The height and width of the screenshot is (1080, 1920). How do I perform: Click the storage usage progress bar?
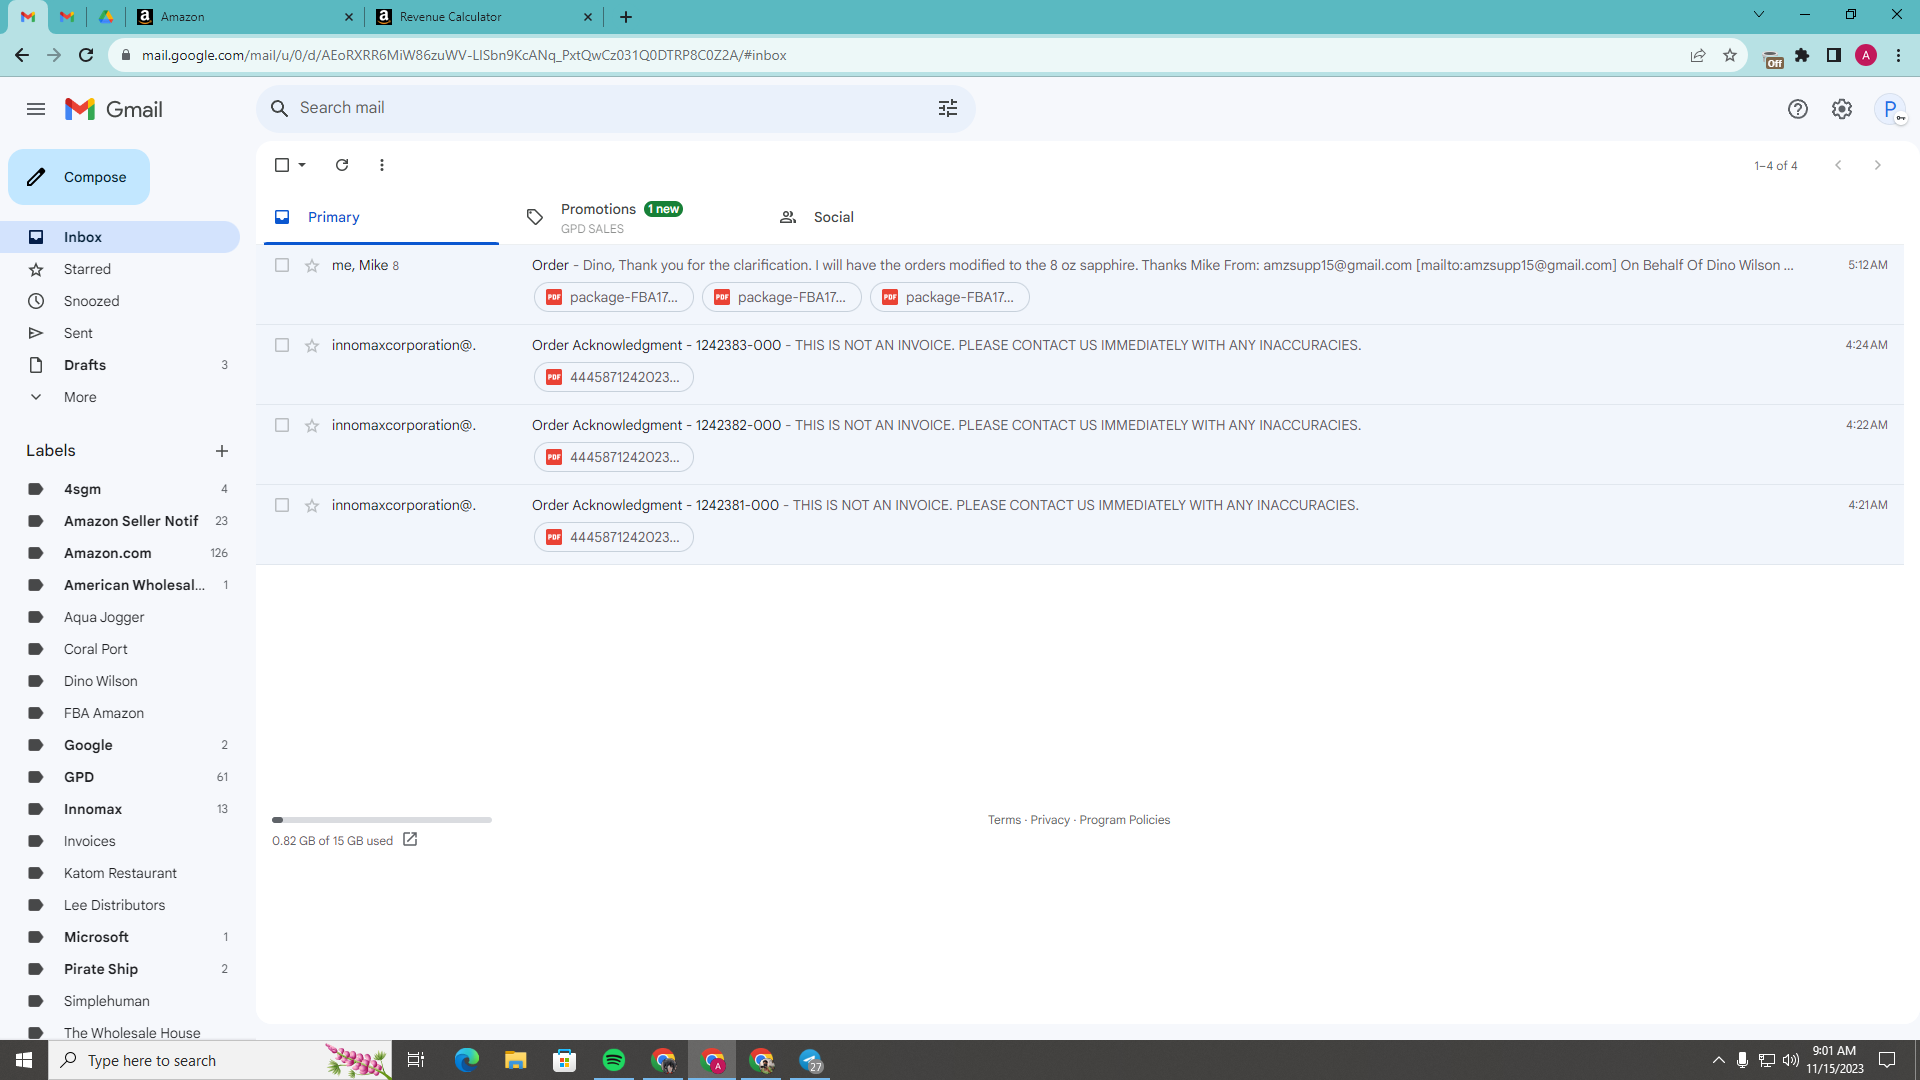point(382,820)
